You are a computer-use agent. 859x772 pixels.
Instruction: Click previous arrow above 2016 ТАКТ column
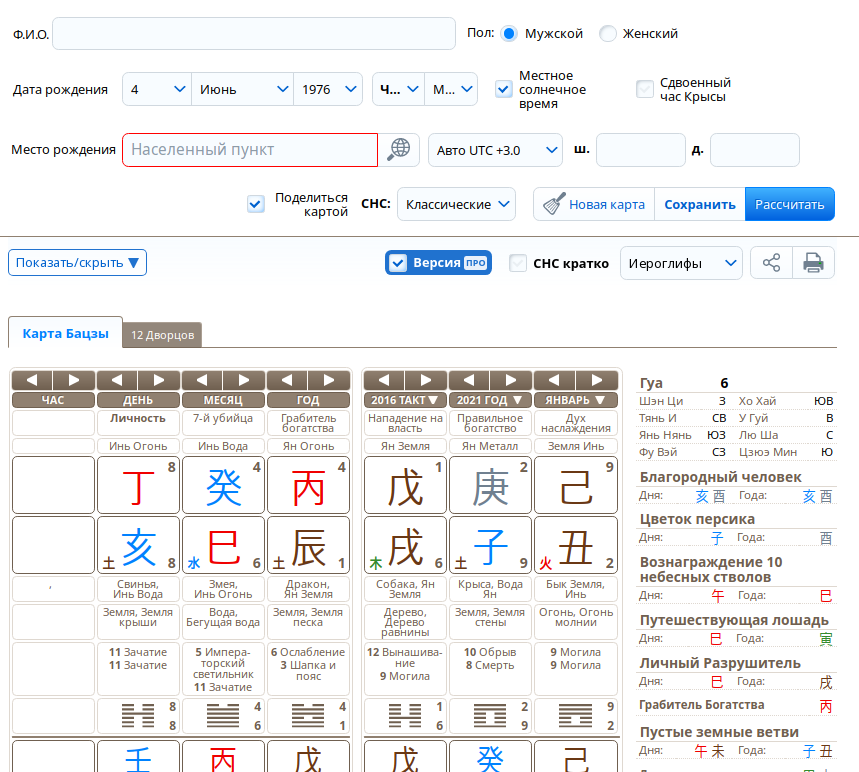(383, 380)
